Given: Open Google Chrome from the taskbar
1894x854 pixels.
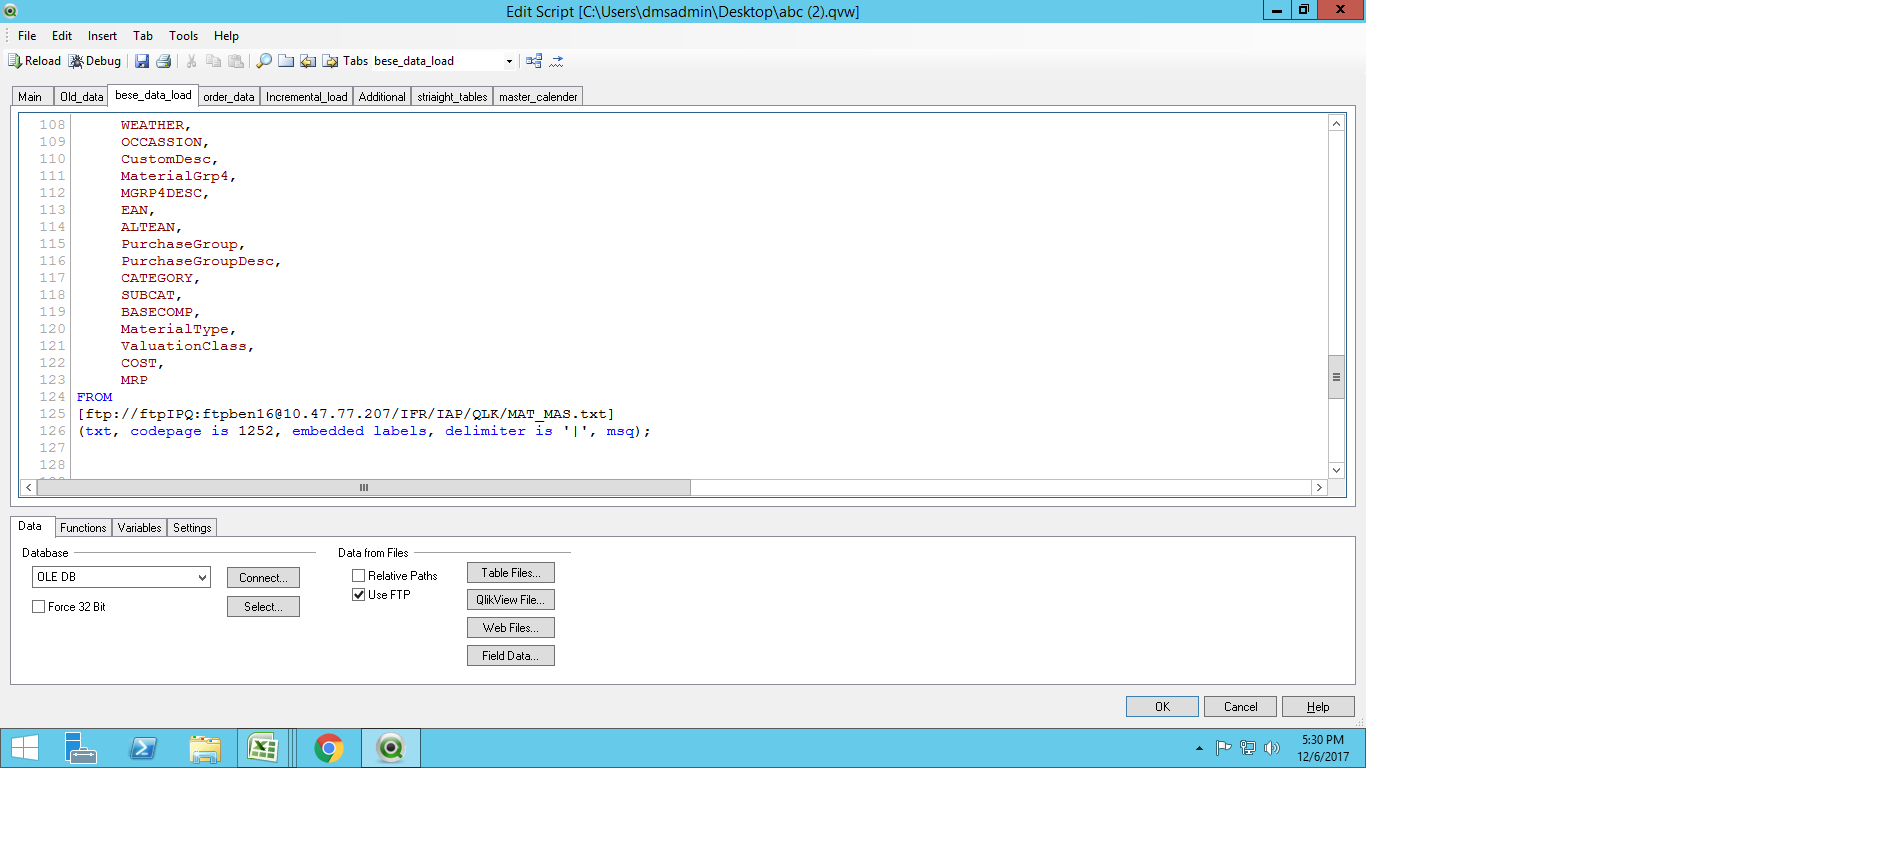Looking at the screenshot, I should 329,748.
